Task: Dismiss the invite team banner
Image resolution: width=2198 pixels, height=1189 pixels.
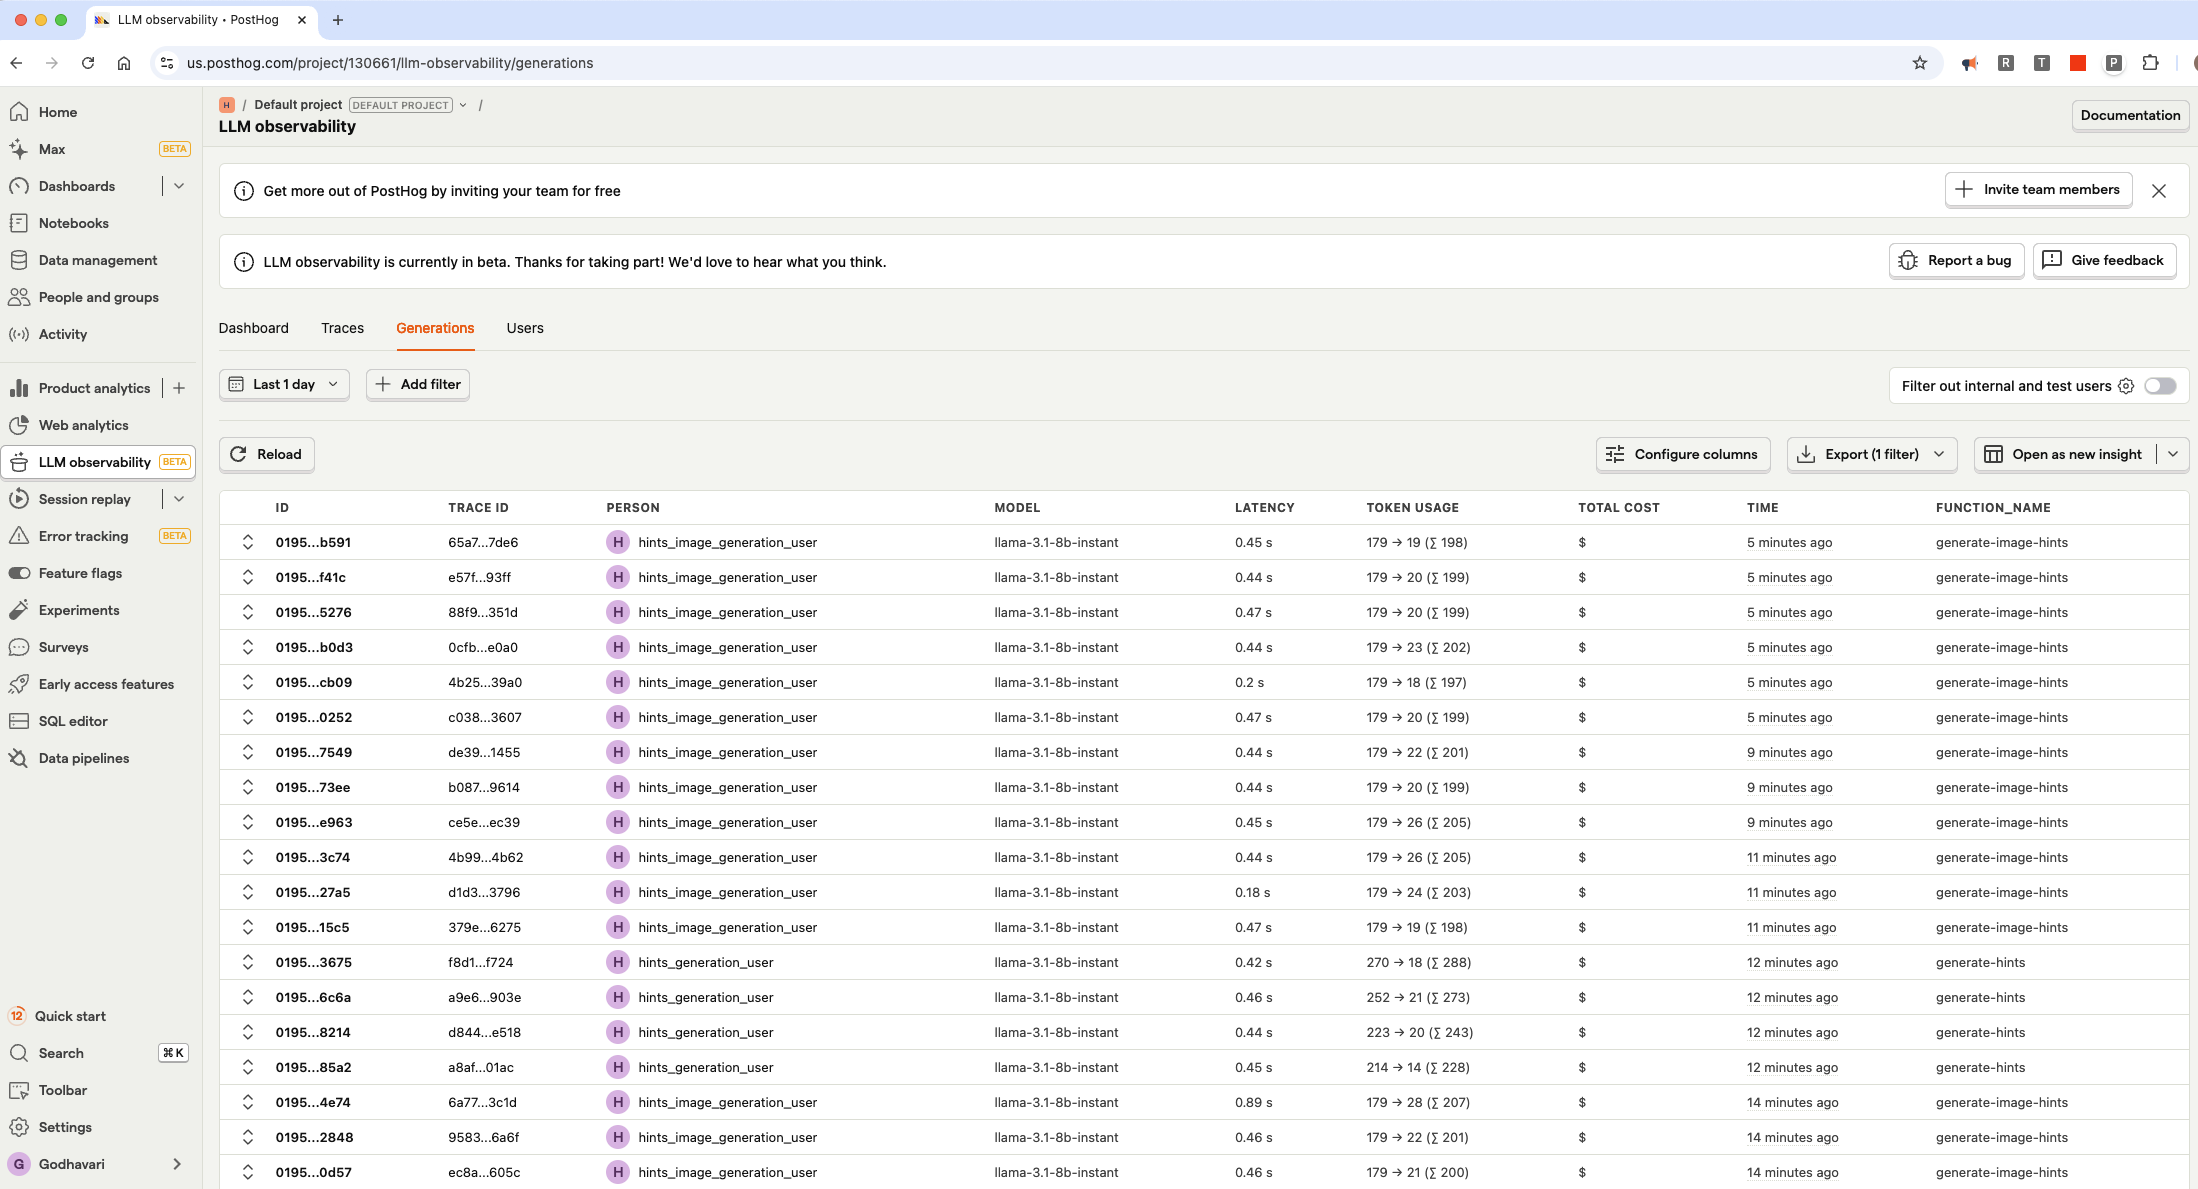Action: (2159, 191)
